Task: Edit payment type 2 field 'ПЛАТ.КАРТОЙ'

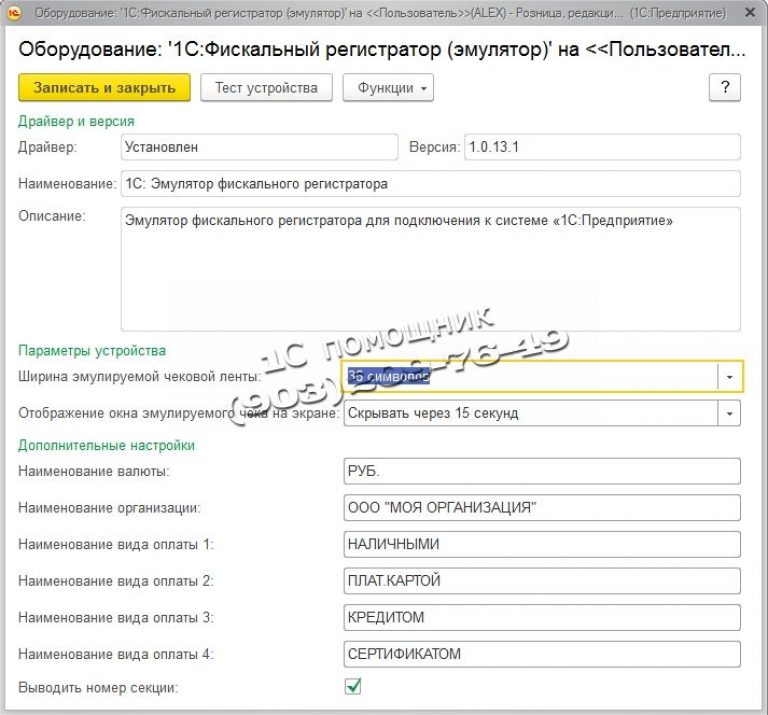Action: [x=540, y=580]
